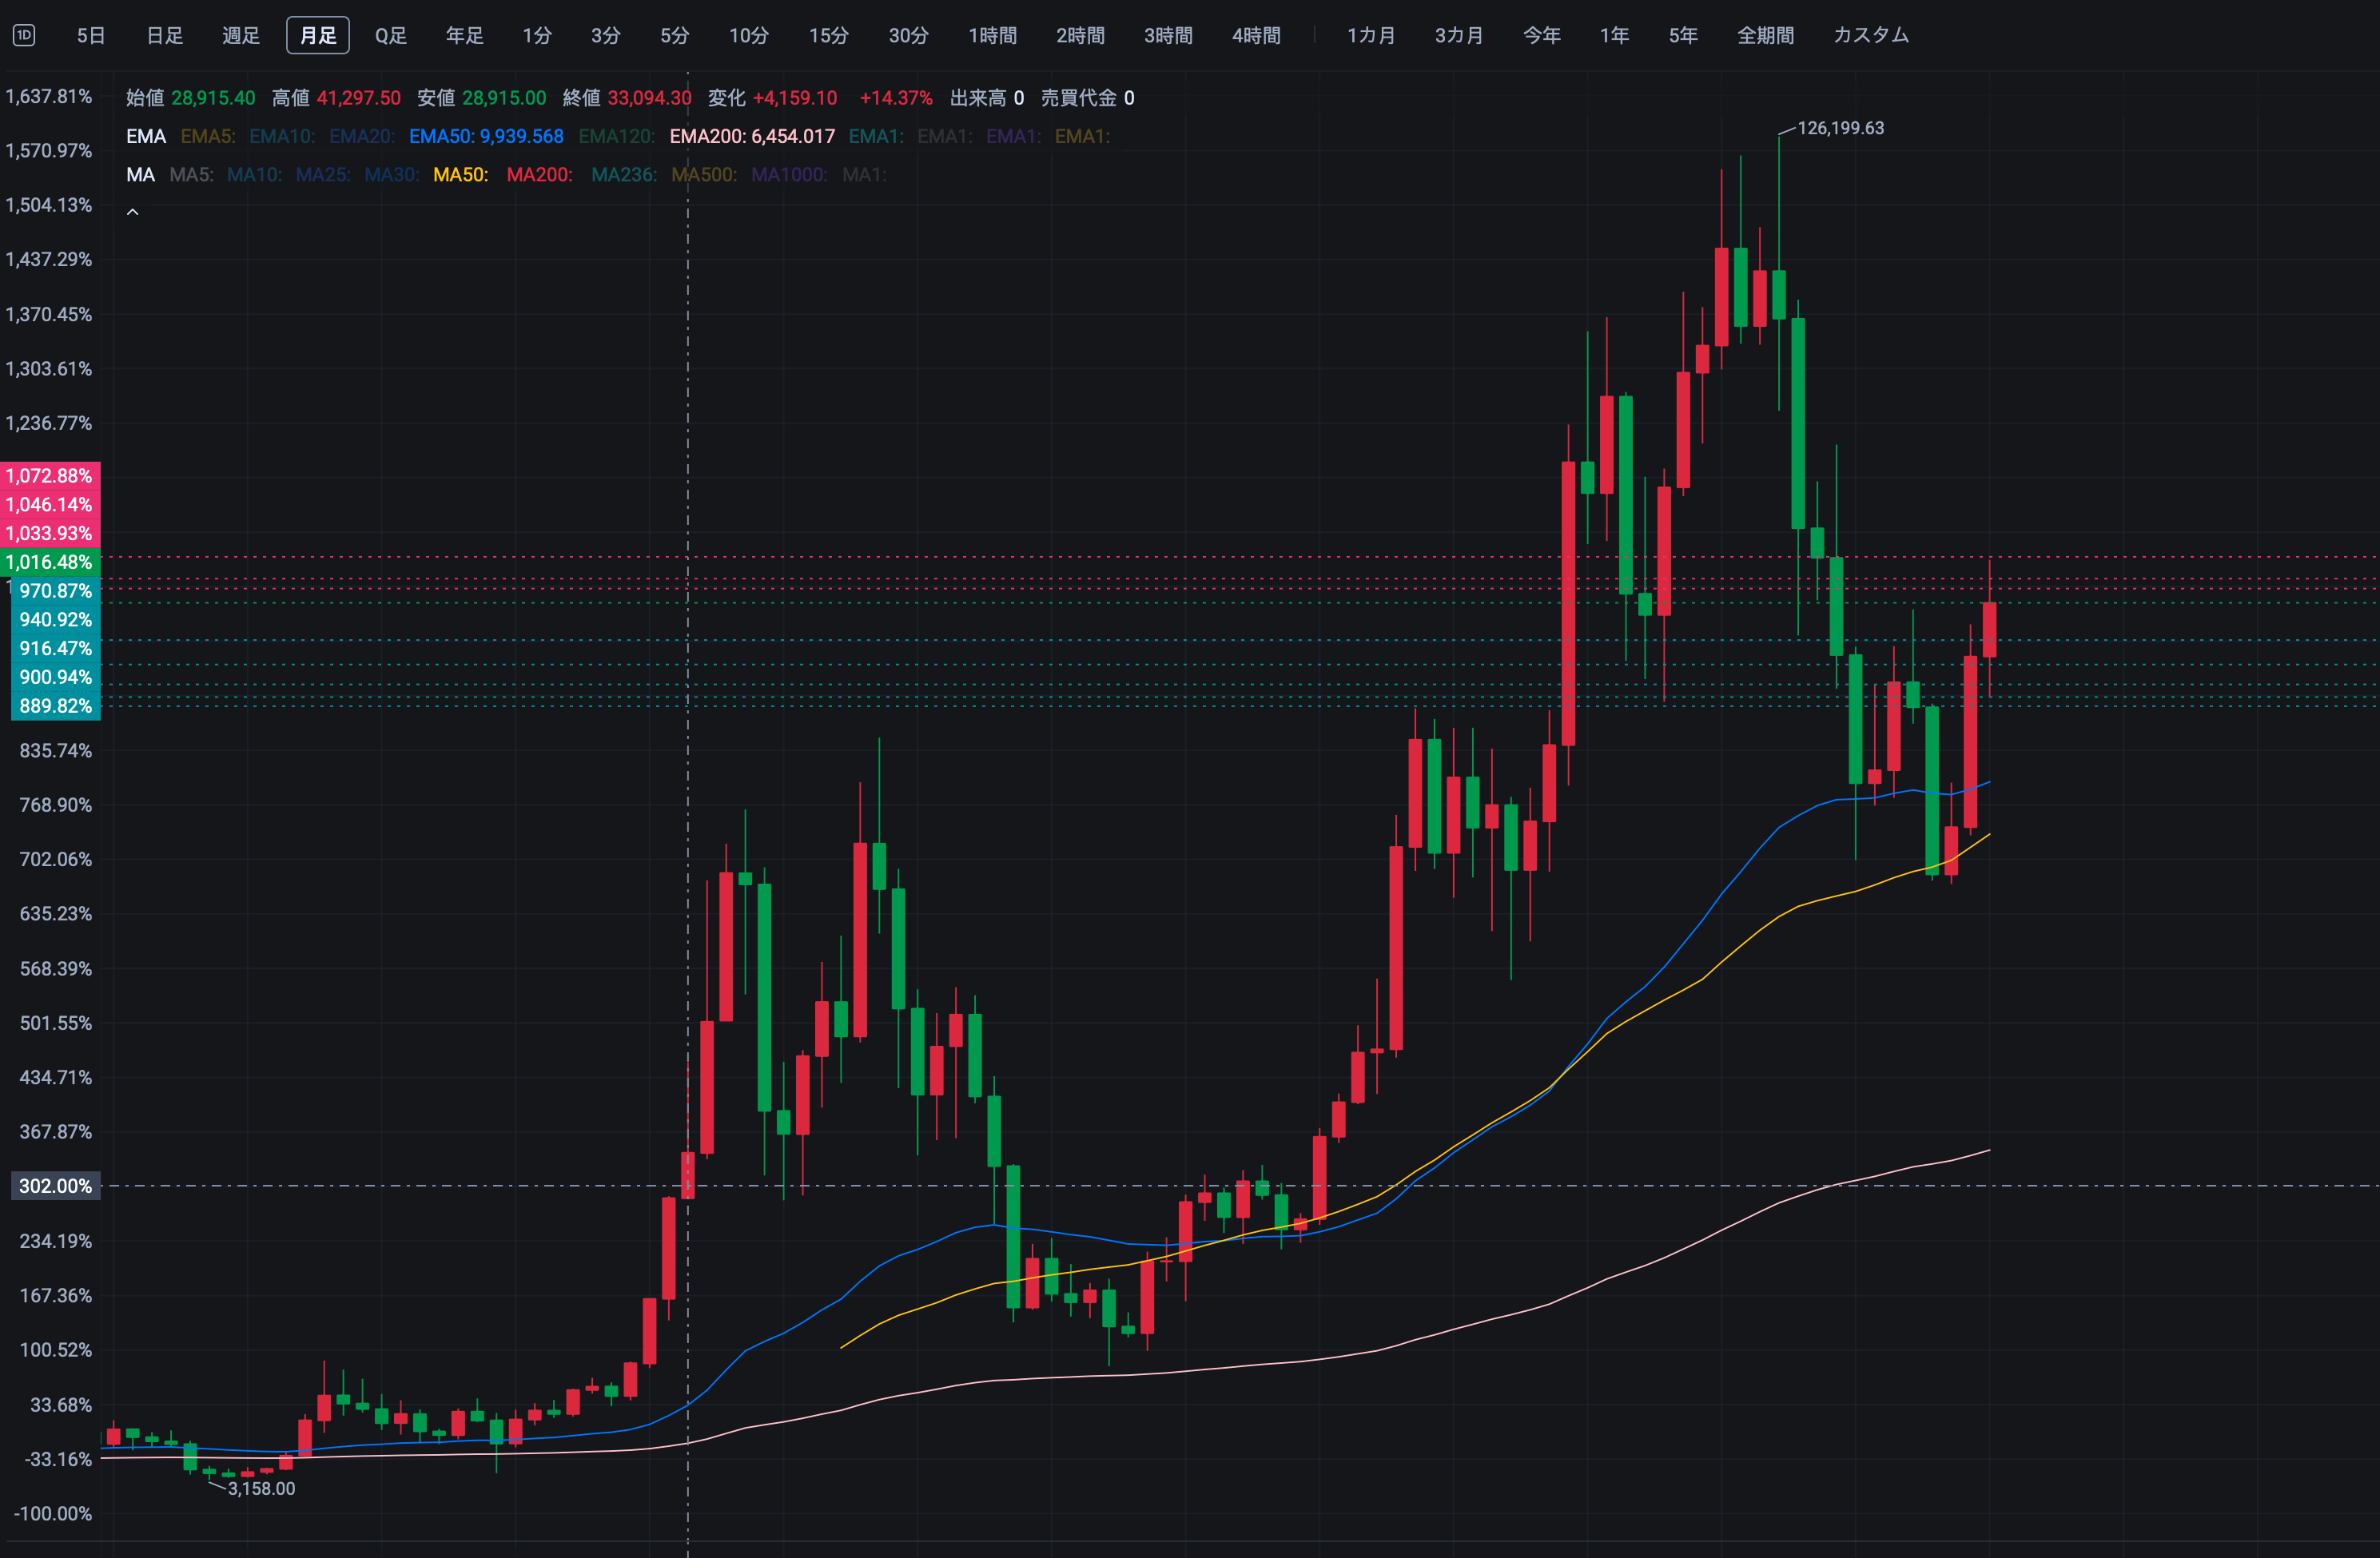Switch to 年足 yearly candles

[465, 35]
